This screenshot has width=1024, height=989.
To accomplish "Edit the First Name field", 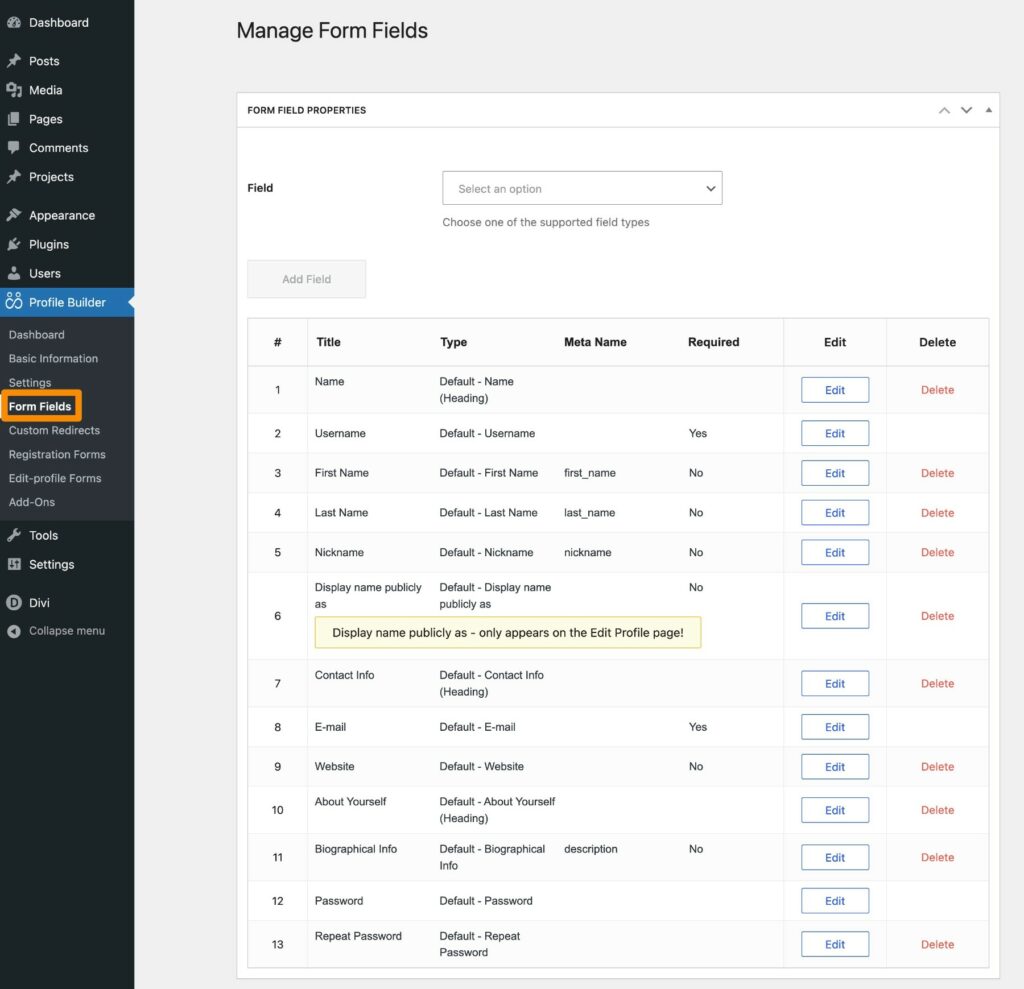I will pos(835,473).
